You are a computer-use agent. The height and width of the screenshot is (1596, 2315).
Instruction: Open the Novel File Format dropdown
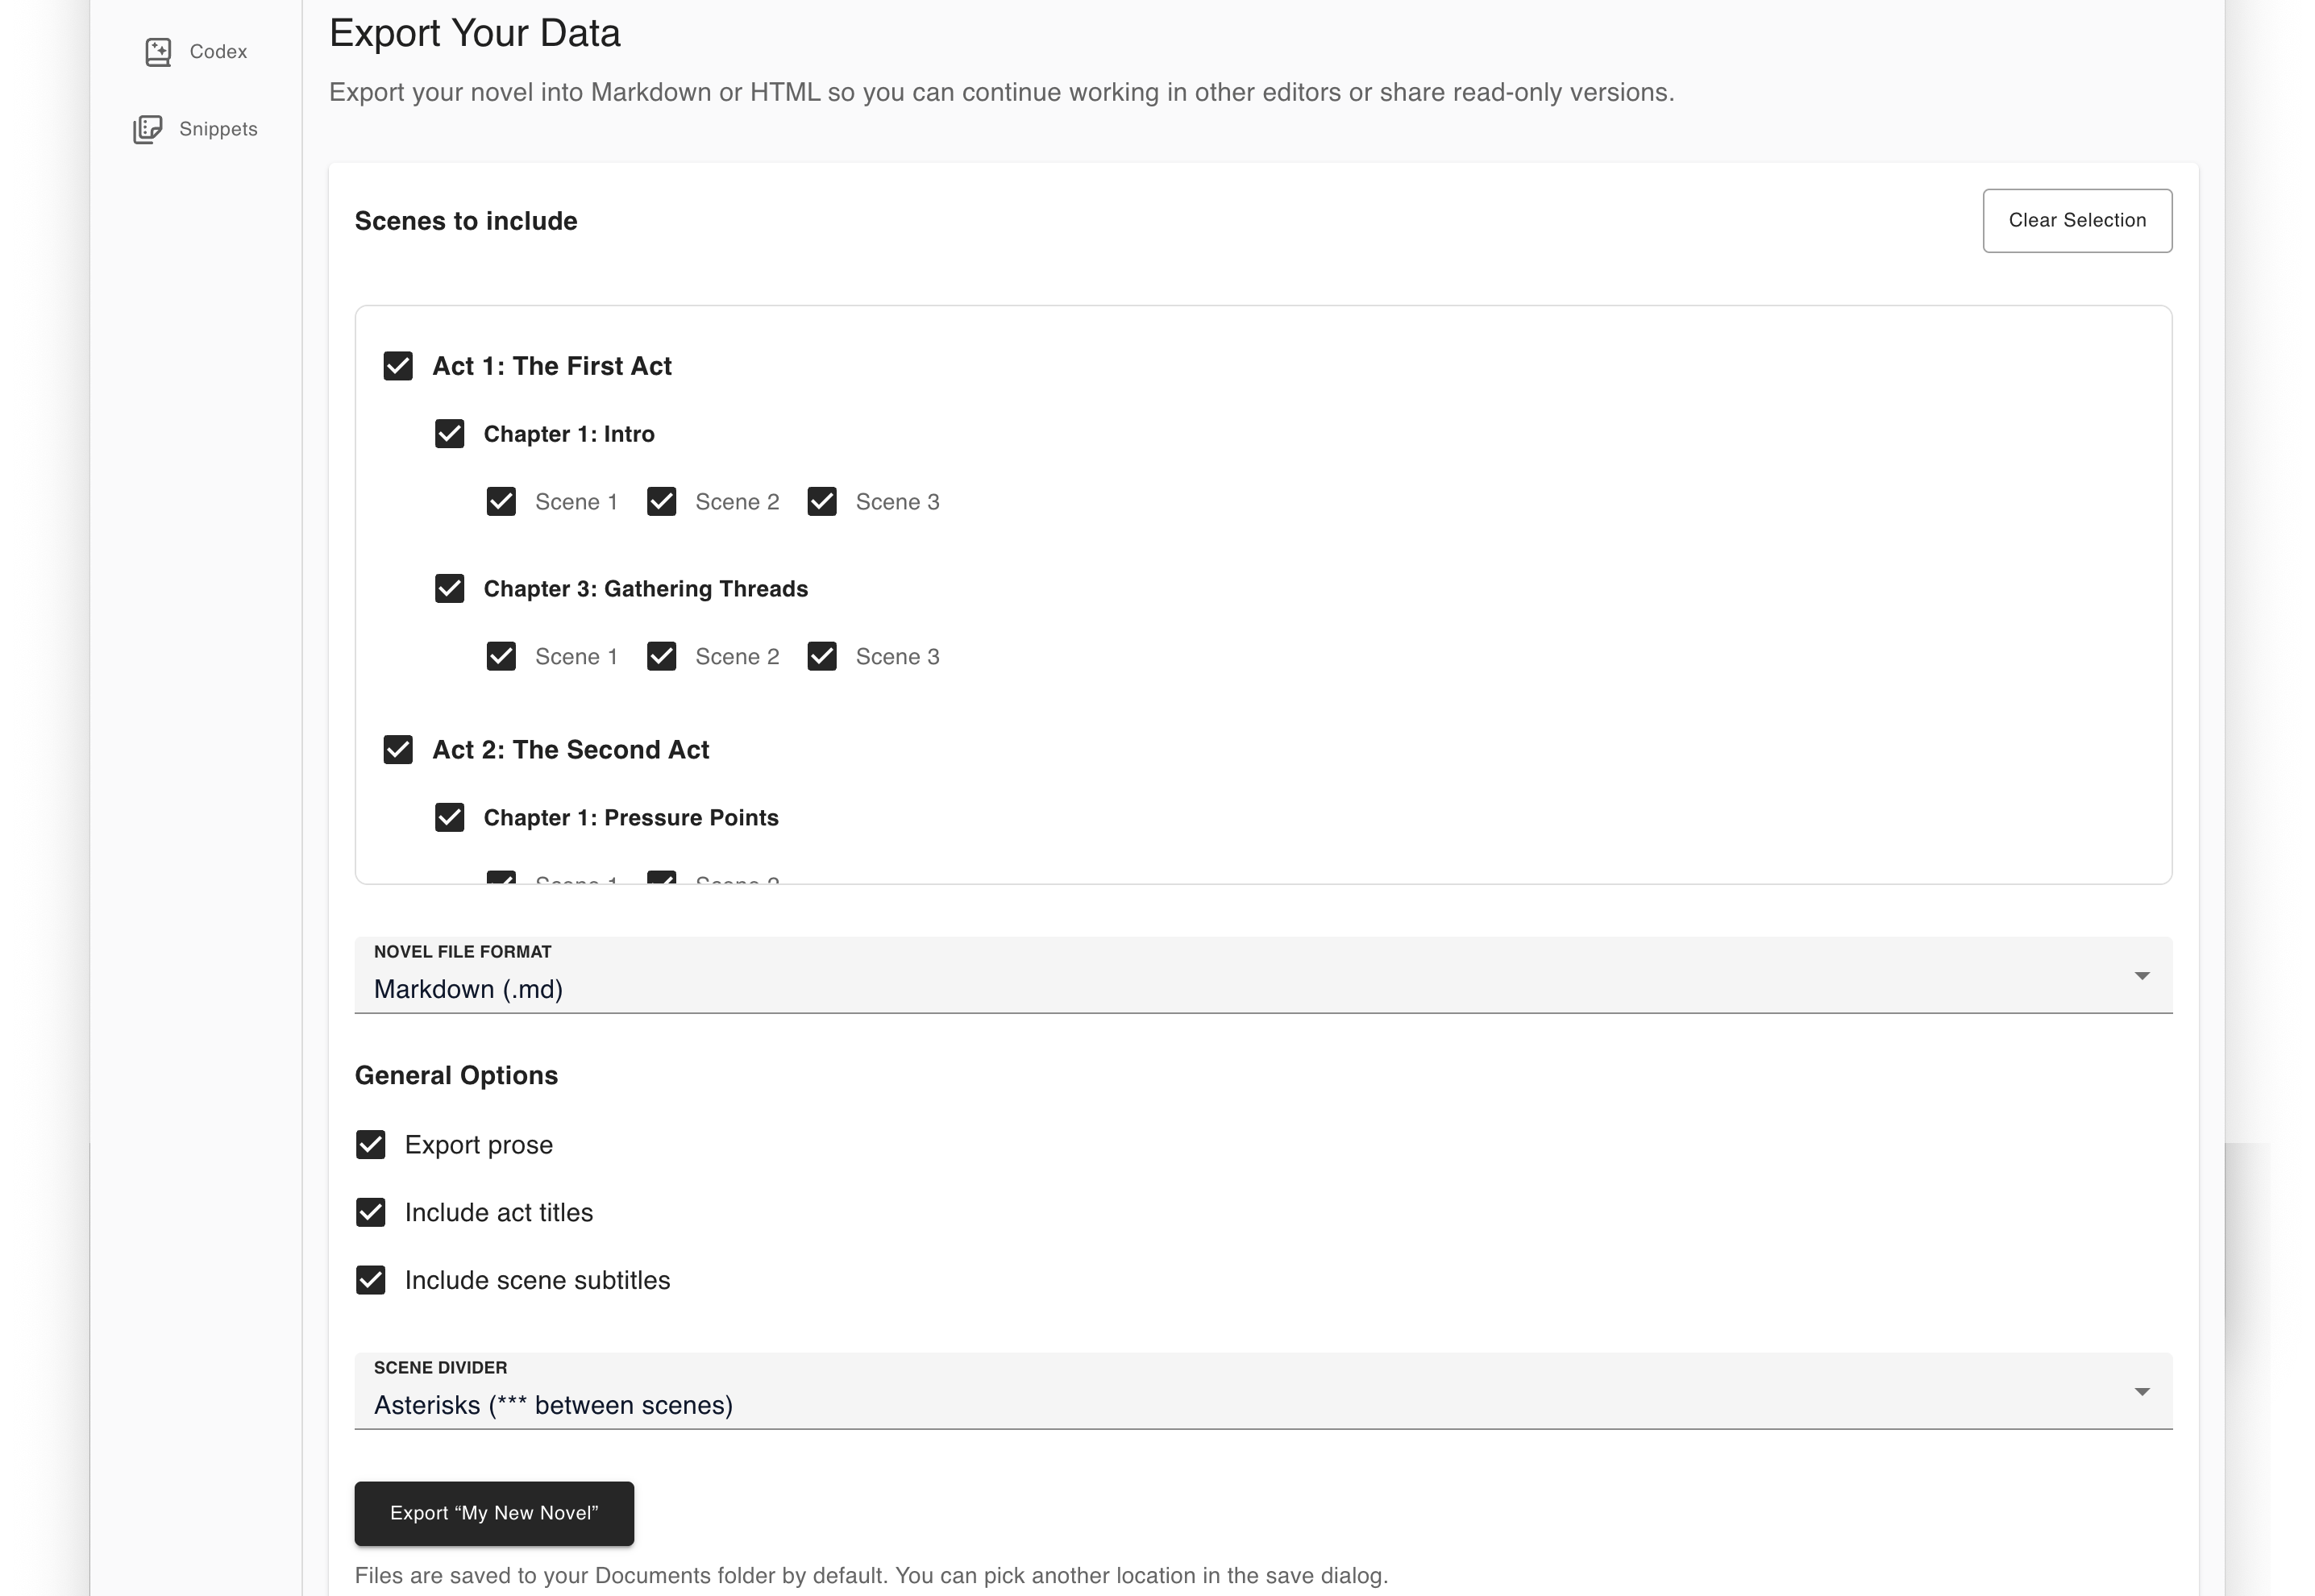(1262, 975)
